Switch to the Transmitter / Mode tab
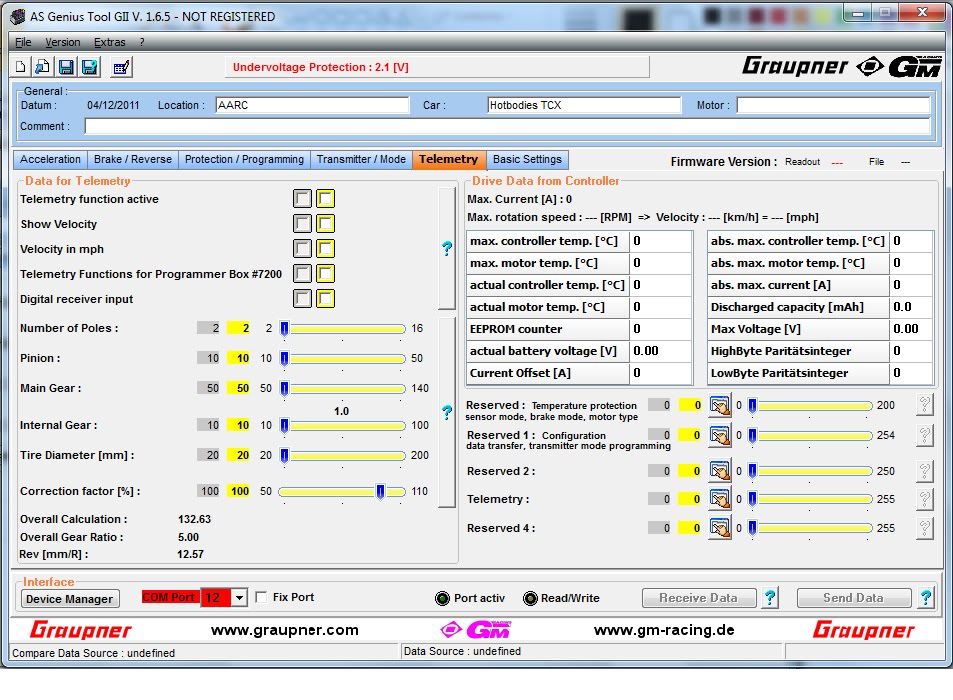Screen dimensions: 953x700 pyautogui.click(x=361, y=159)
